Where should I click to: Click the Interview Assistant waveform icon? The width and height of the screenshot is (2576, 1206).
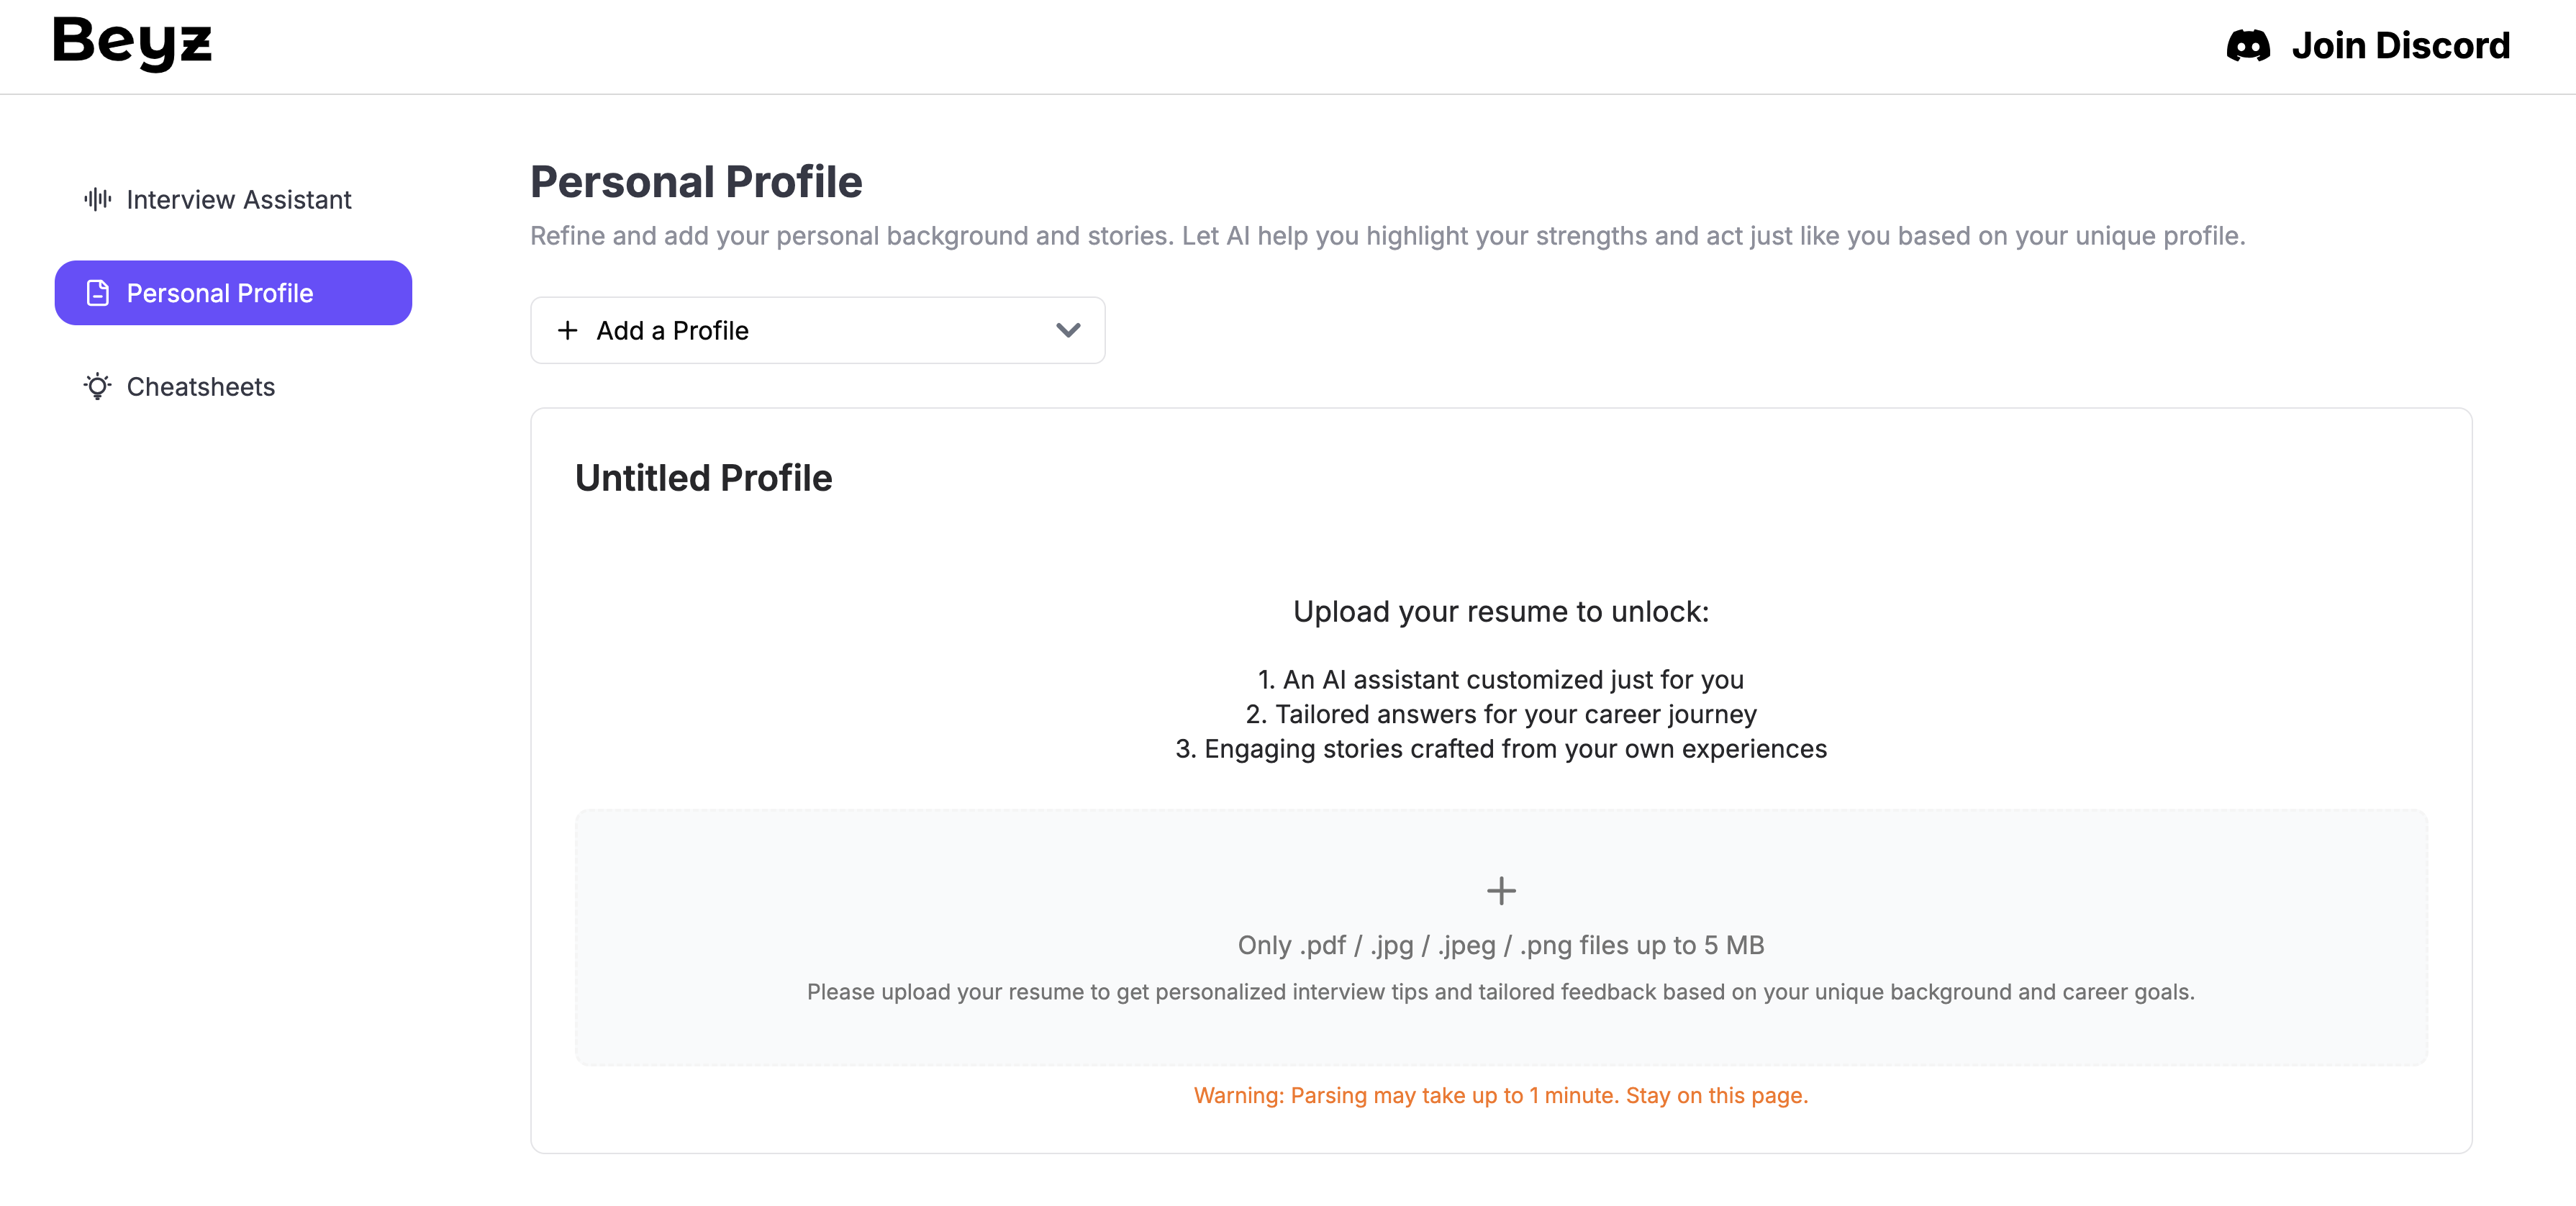pos(97,199)
